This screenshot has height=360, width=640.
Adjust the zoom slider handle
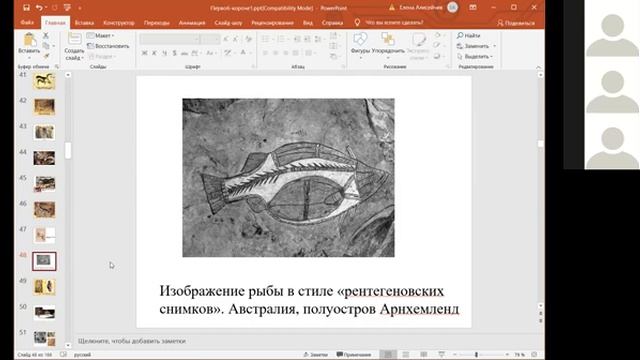click(476, 354)
